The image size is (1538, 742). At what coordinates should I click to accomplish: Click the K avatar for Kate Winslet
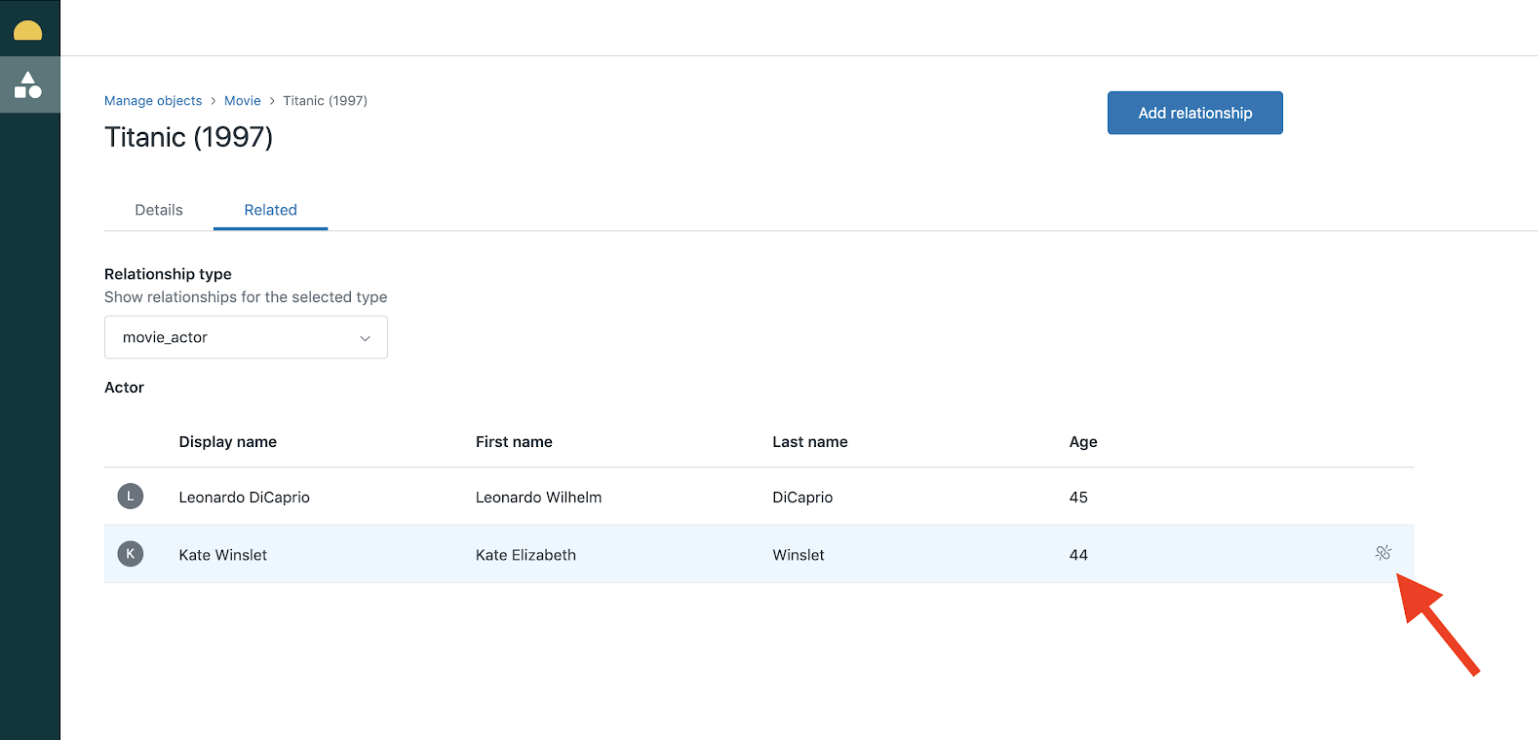(x=130, y=554)
